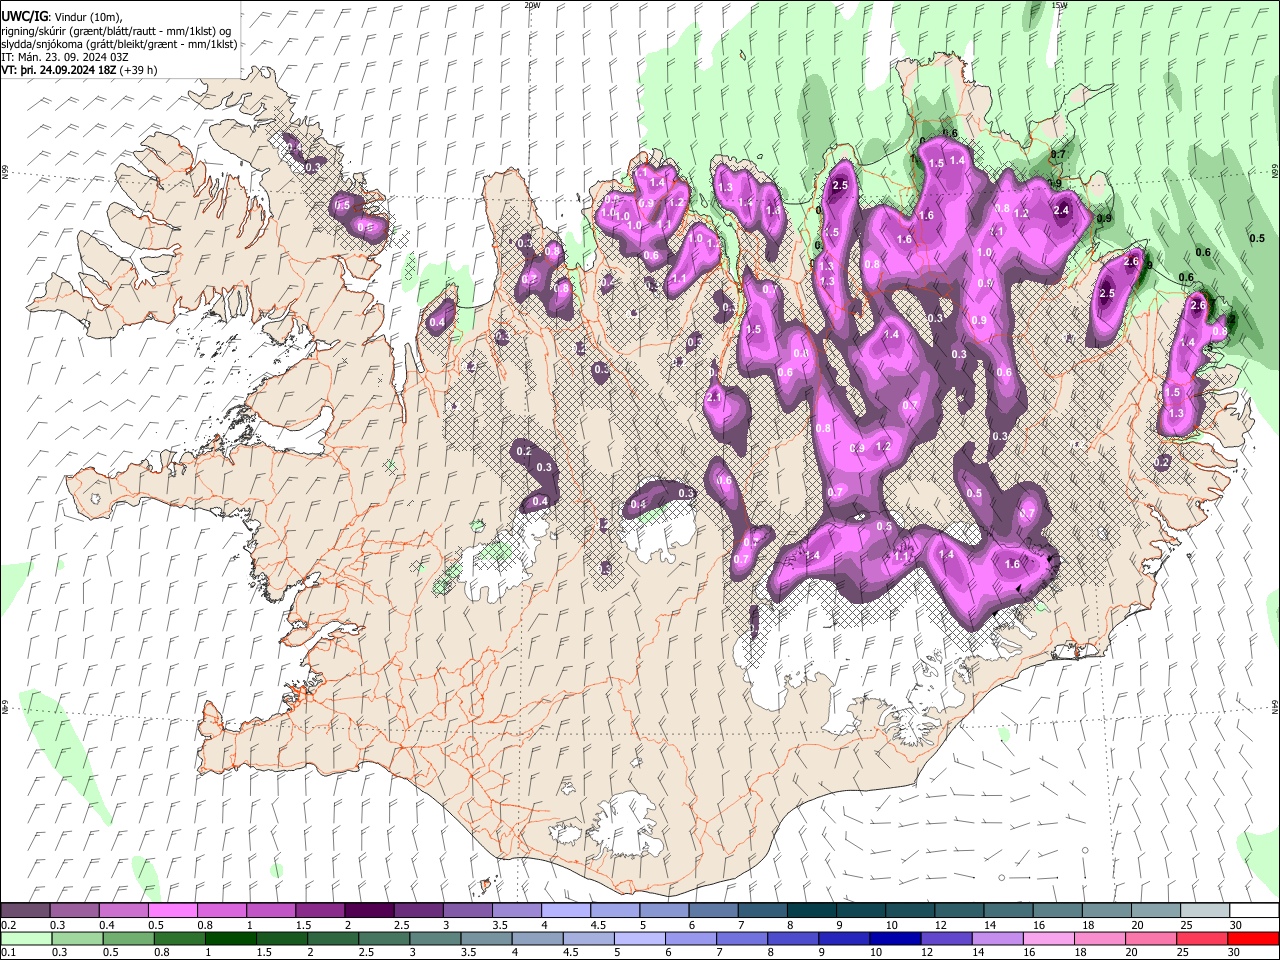Click the '2.1' snowfall value on the map
The width and height of the screenshot is (1280, 960).
(x=714, y=397)
